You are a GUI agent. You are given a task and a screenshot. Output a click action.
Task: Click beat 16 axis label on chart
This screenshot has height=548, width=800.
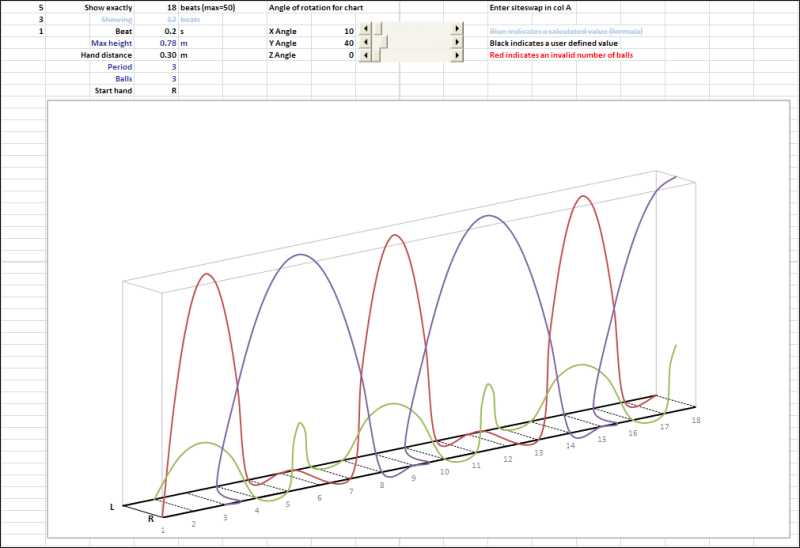pyautogui.click(x=633, y=433)
